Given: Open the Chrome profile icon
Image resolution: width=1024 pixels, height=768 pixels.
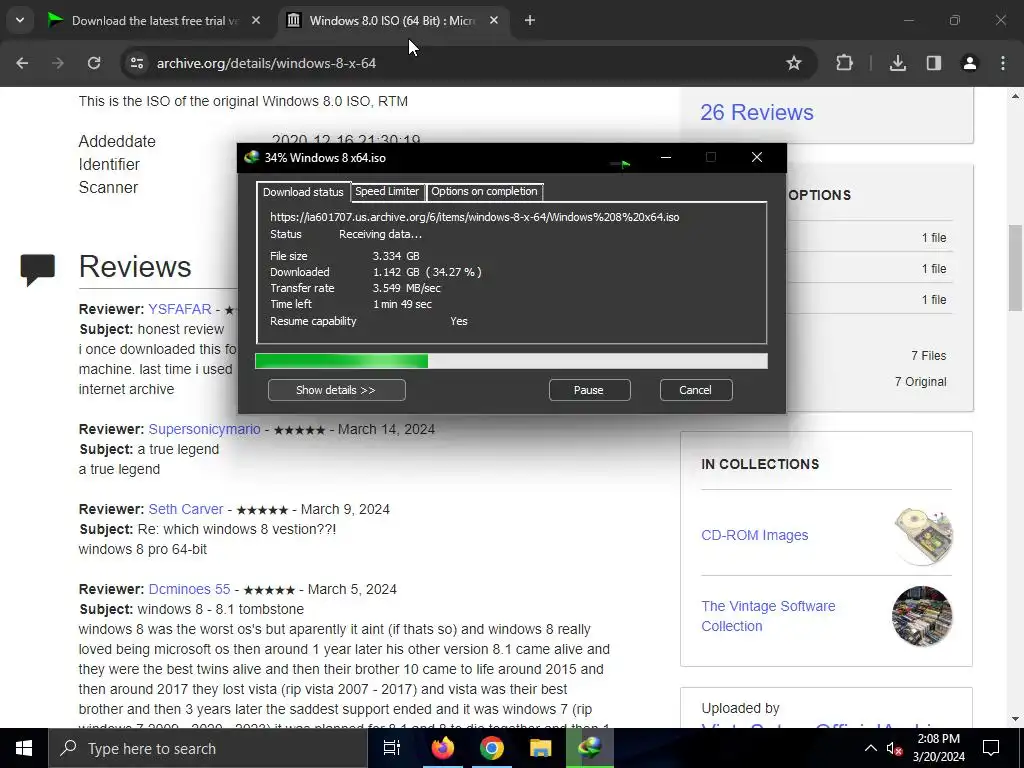Looking at the screenshot, I should (x=970, y=63).
